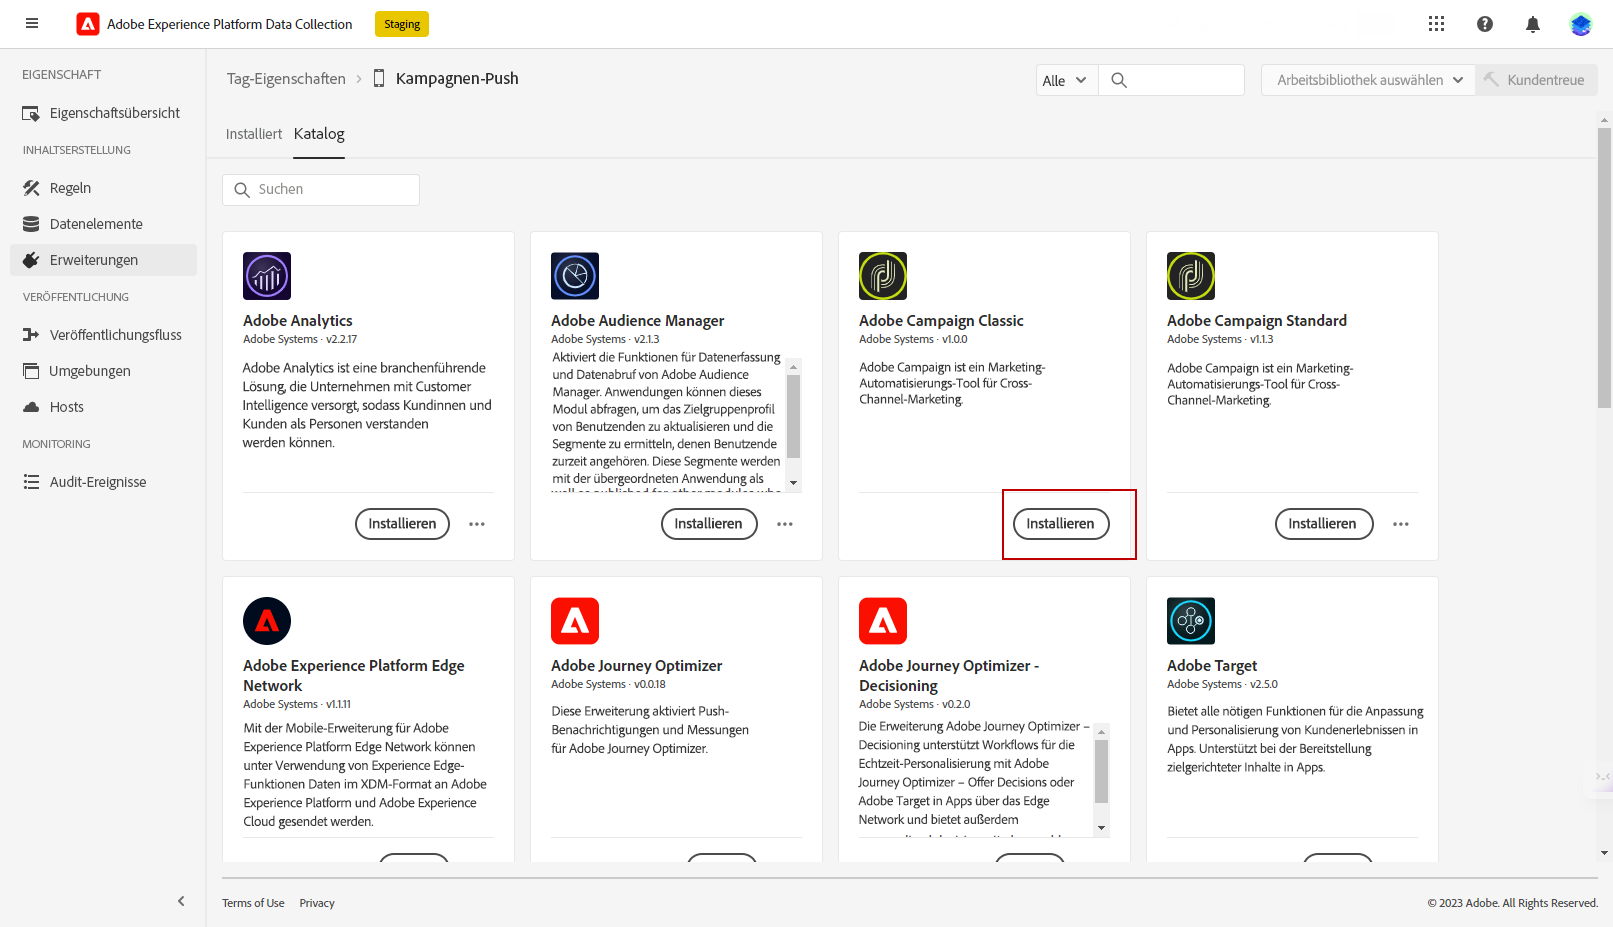Open the notifications bell

click(1533, 24)
